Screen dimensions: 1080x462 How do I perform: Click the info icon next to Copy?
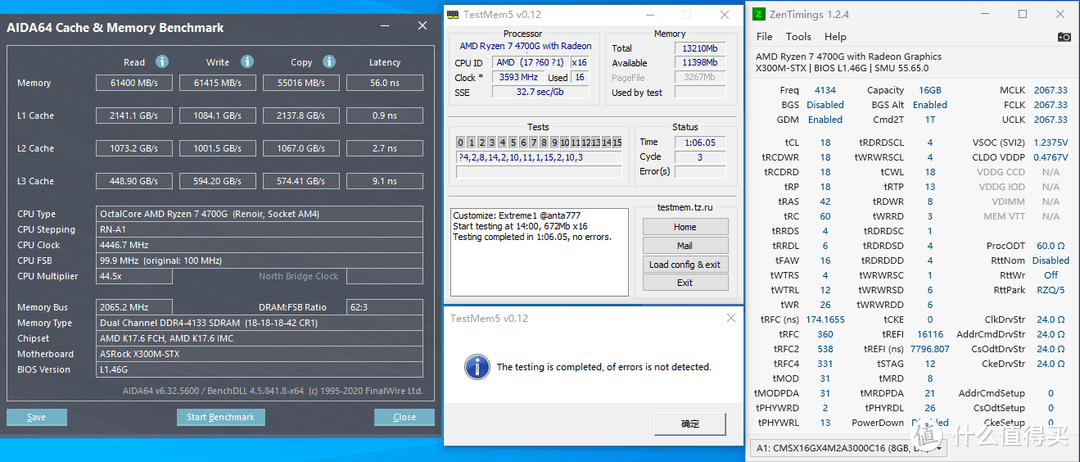pyautogui.click(x=329, y=62)
